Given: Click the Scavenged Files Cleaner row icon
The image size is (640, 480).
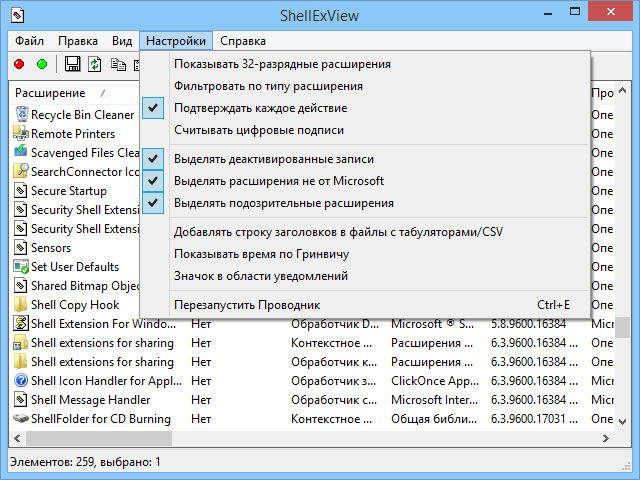Looking at the screenshot, I should (21, 151).
